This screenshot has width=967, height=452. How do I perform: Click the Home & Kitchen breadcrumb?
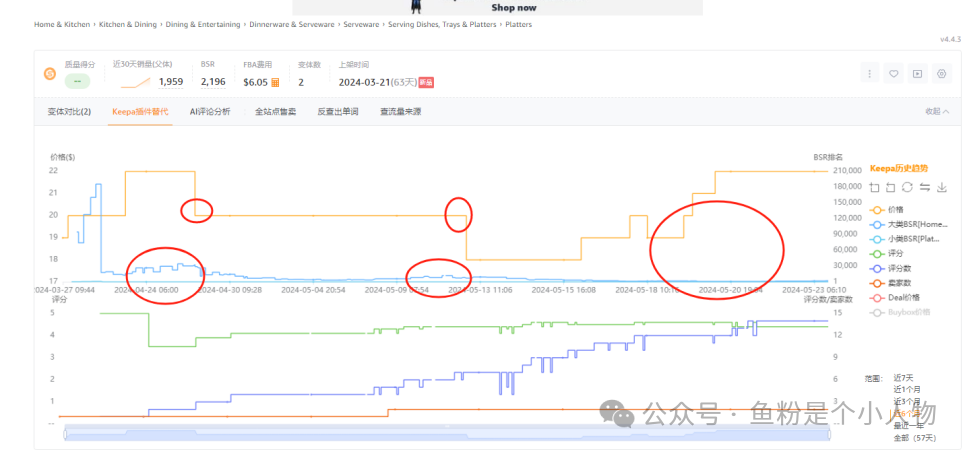tap(62, 25)
